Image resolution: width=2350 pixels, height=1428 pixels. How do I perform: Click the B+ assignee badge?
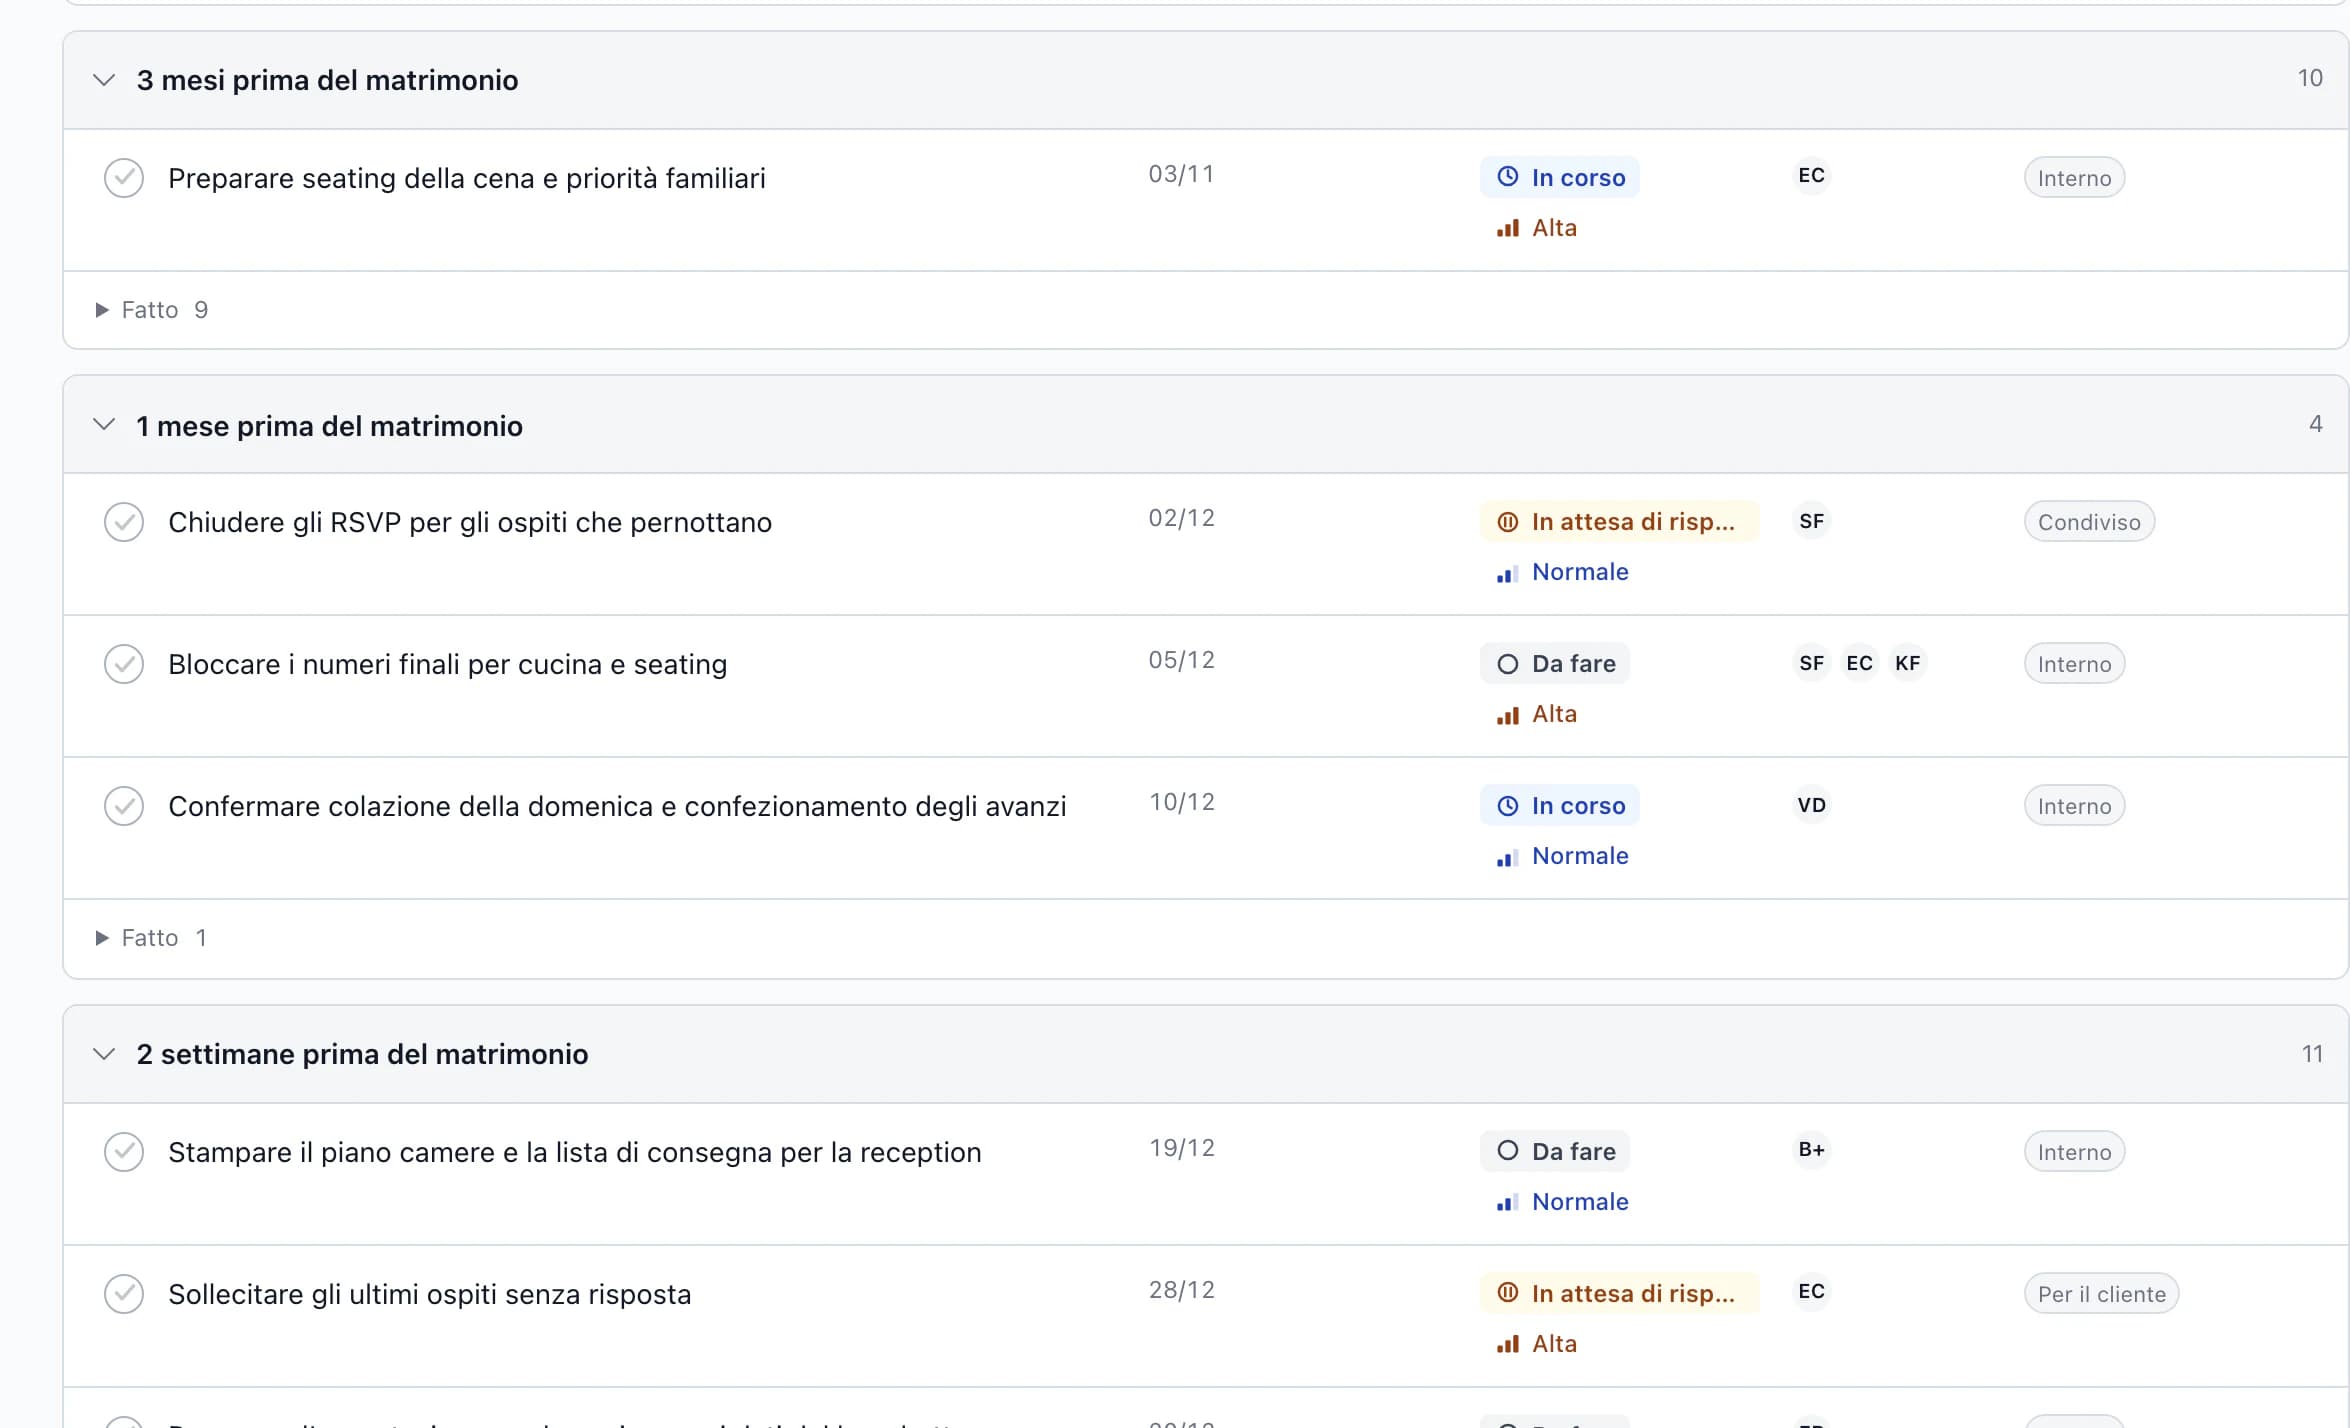click(x=1811, y=1150)
